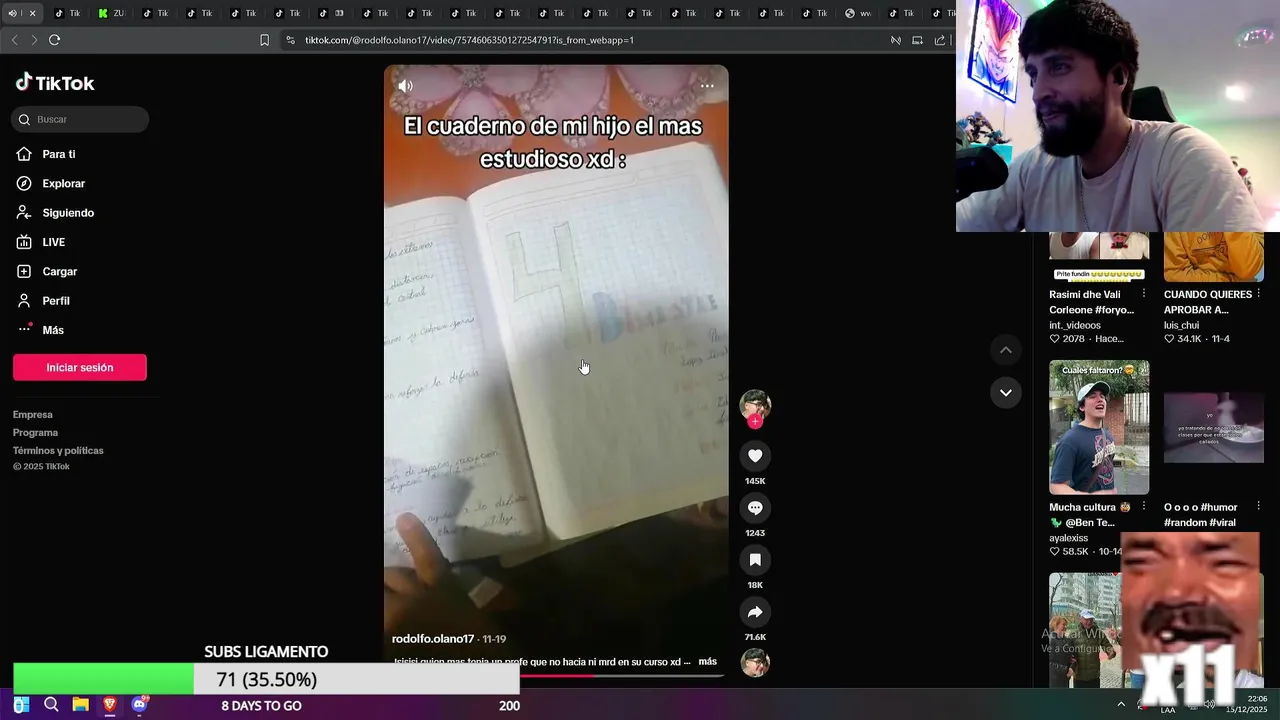The height and width of the screenshot is (720, 1280).
Task: Open the Perfil page
Action: pos(56,301)
